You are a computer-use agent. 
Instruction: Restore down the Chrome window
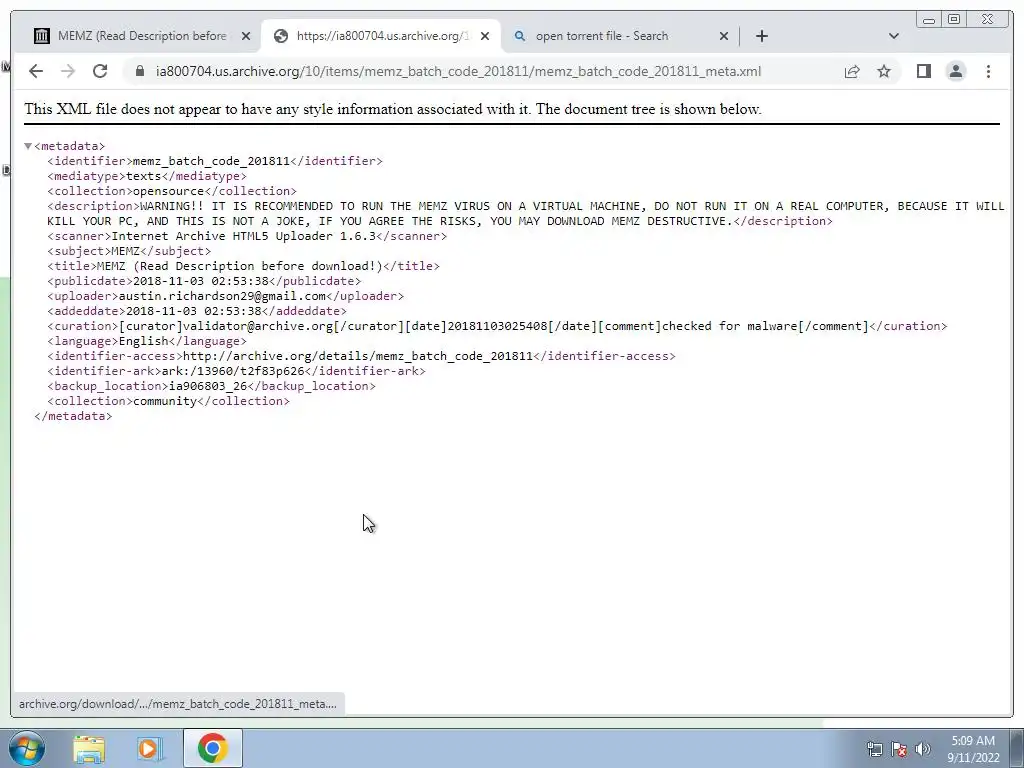(954, 20)
